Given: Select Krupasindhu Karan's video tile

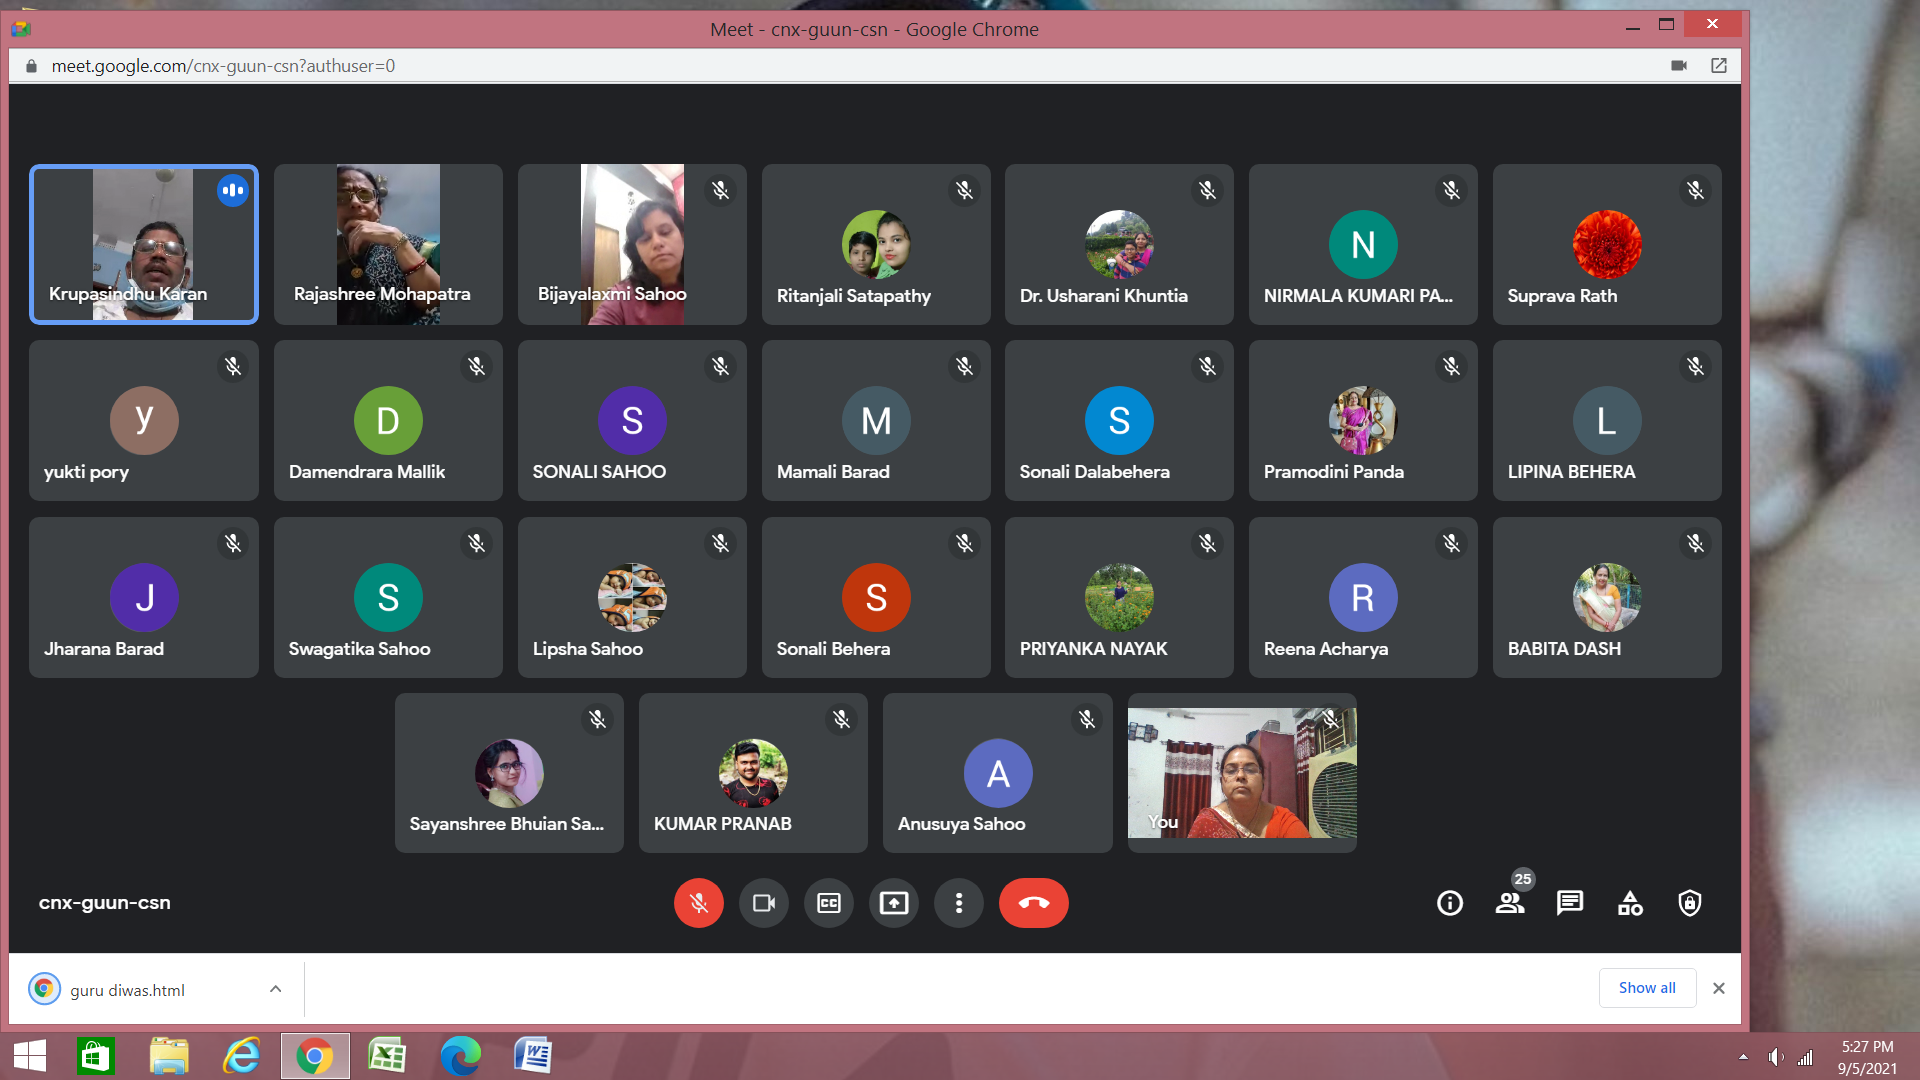Looking at the screenshot, I should [x=144, y=244].
